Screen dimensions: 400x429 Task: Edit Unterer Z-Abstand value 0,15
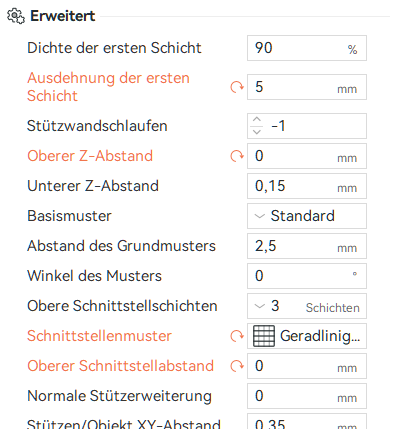pos(307,186)
